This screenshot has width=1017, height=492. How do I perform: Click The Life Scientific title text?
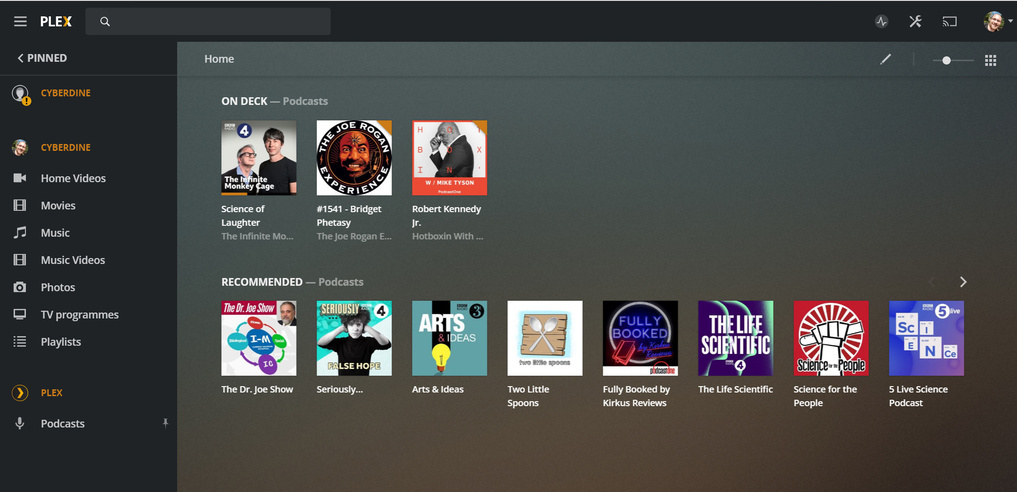[x=736, y=390]
